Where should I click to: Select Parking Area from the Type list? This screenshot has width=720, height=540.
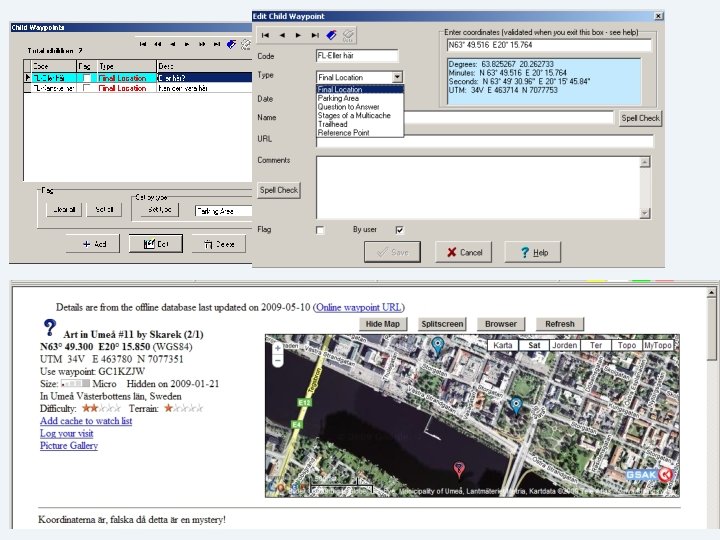click(x=360, y=98)
